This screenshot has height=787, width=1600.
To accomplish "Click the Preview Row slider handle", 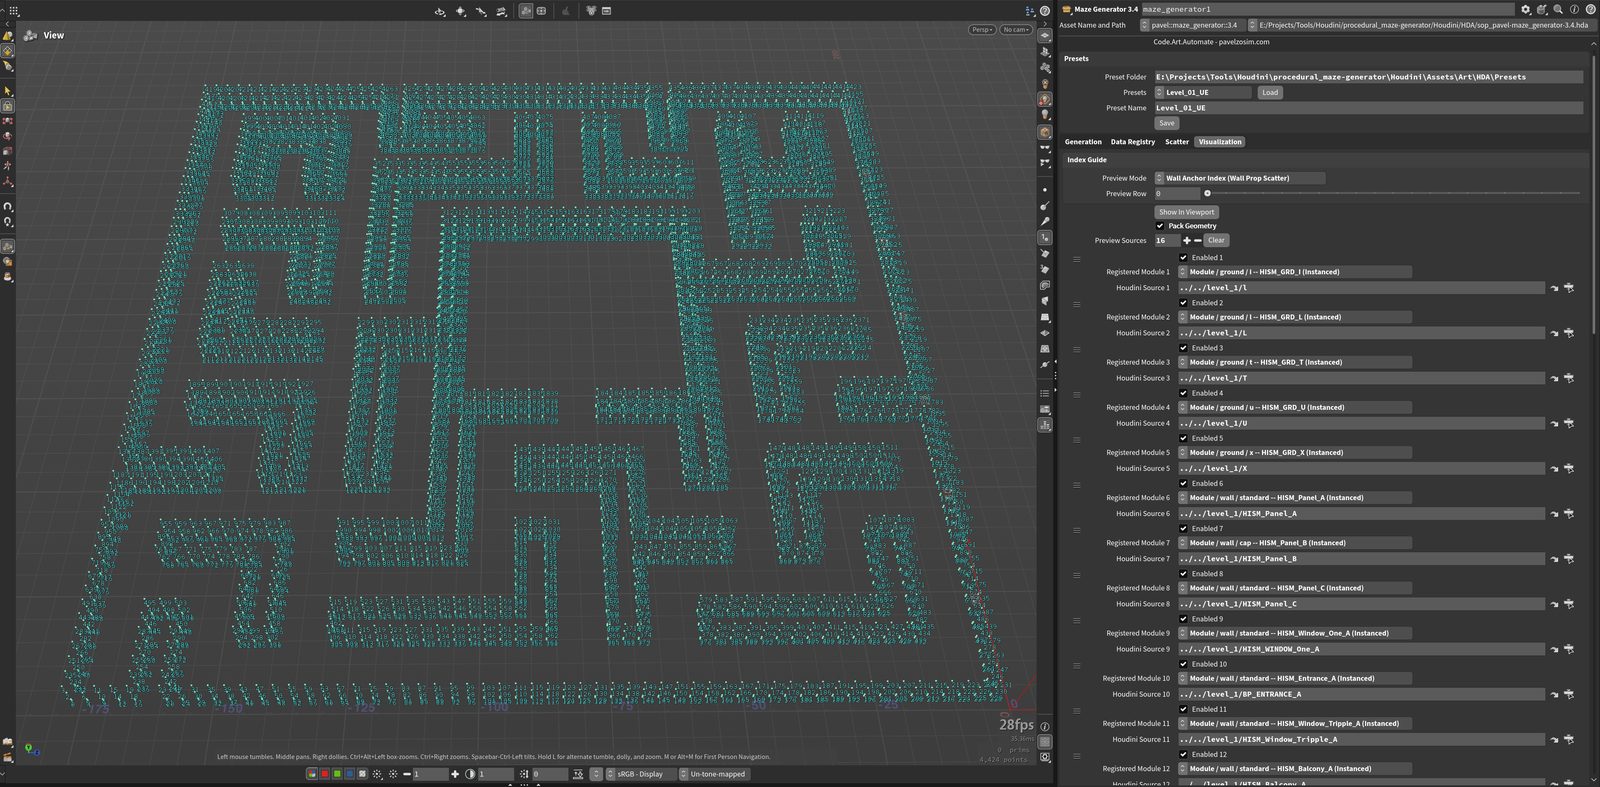I will (1208, 193).
